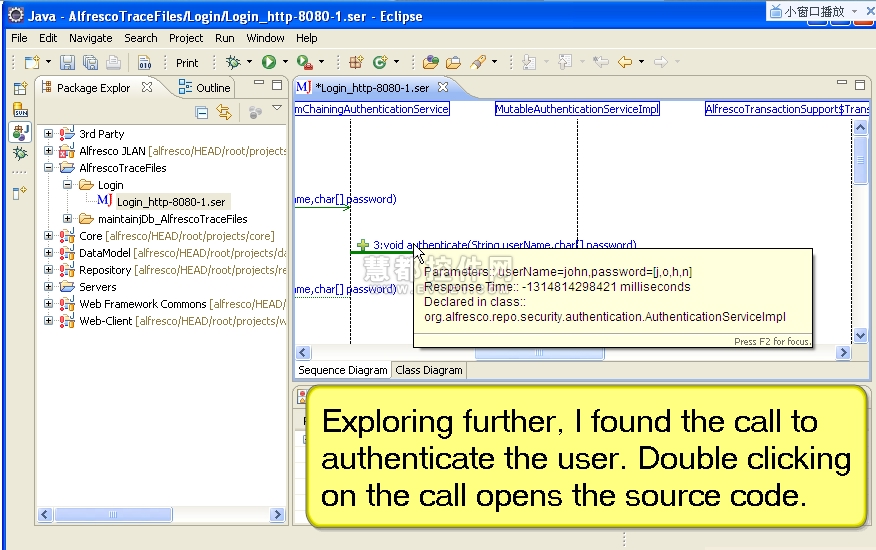Click the Run External Tools icon
This screenshot has height=550, width=876.
point(304,62)
